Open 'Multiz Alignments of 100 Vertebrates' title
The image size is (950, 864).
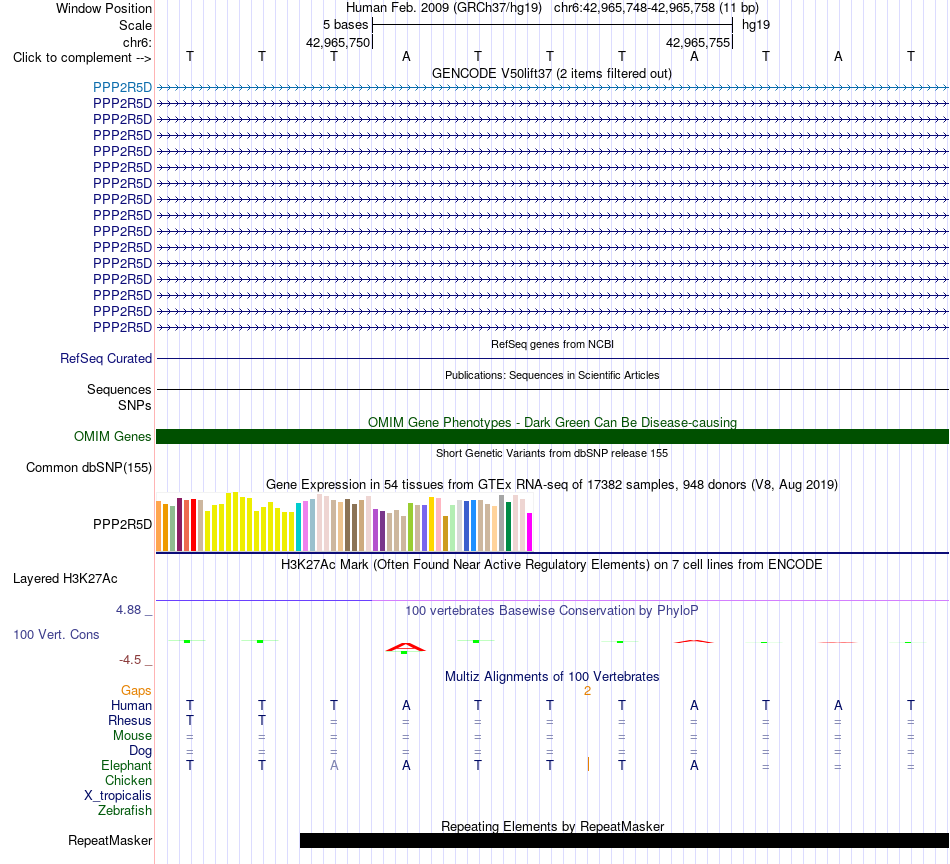tap(552, 677)
